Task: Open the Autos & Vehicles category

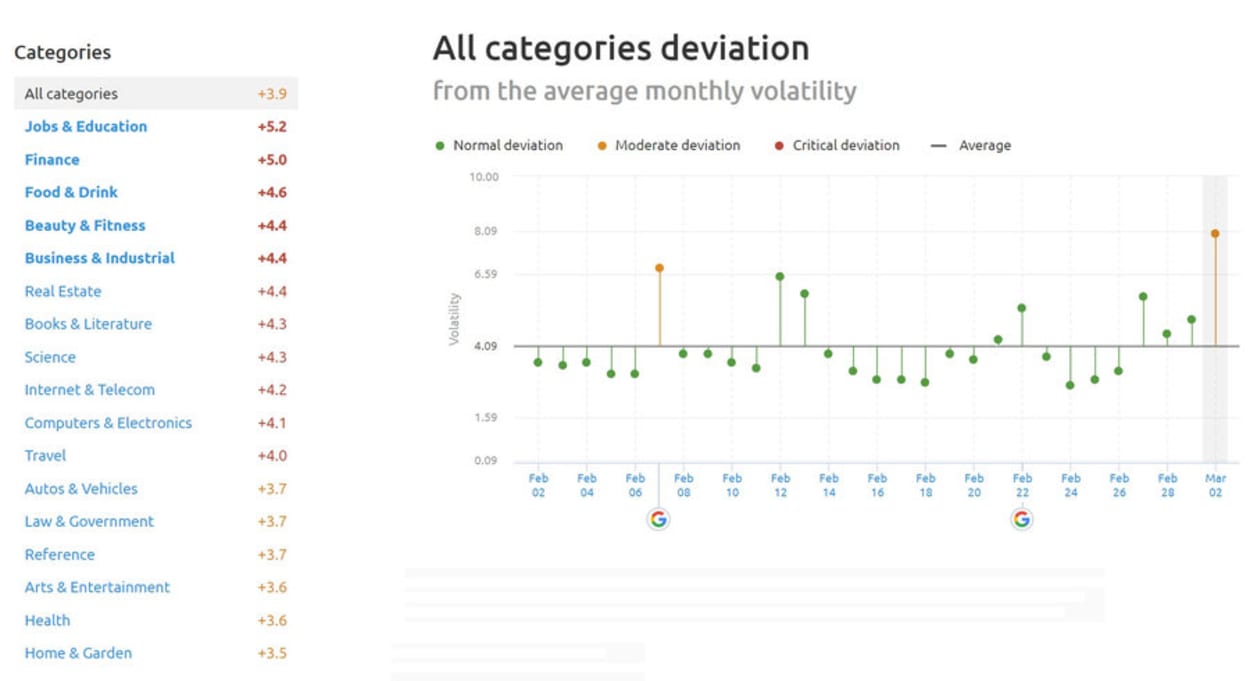Action: coord(81,488)
